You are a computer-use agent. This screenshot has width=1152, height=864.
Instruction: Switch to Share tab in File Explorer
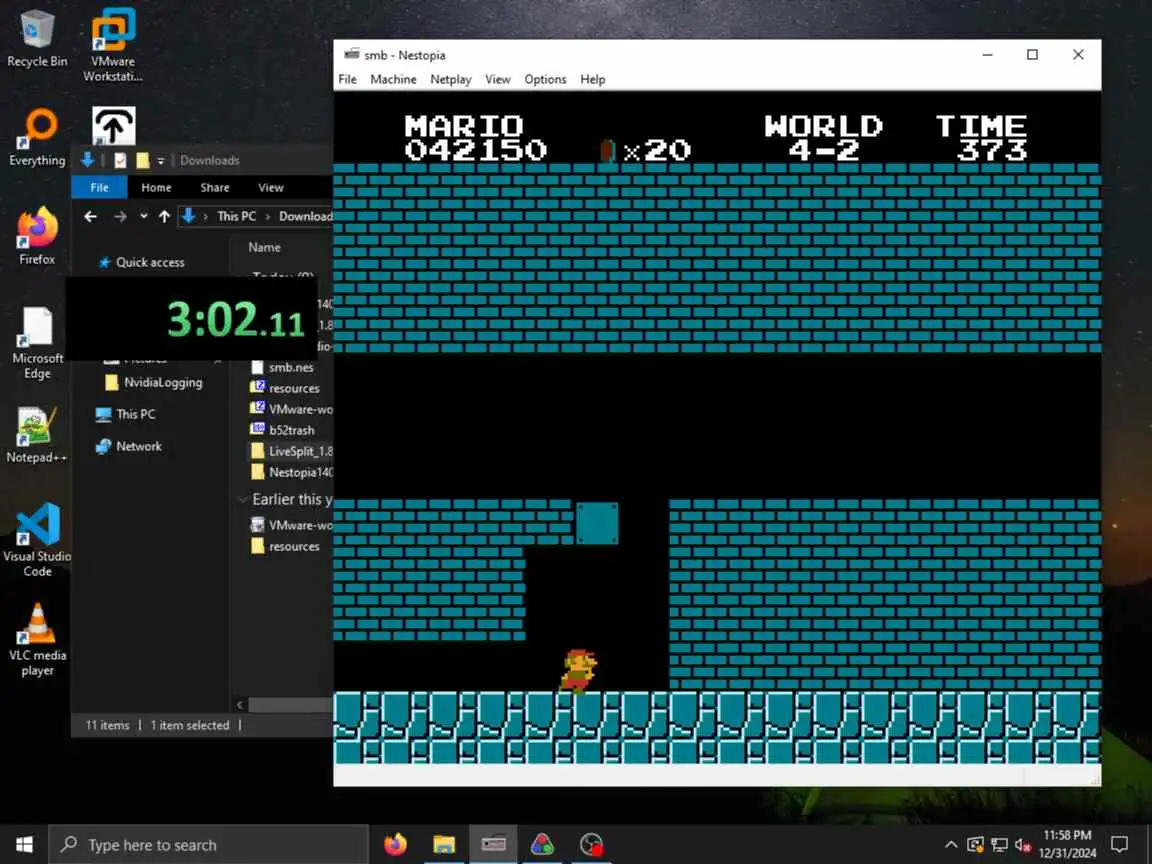pos(215,187)
